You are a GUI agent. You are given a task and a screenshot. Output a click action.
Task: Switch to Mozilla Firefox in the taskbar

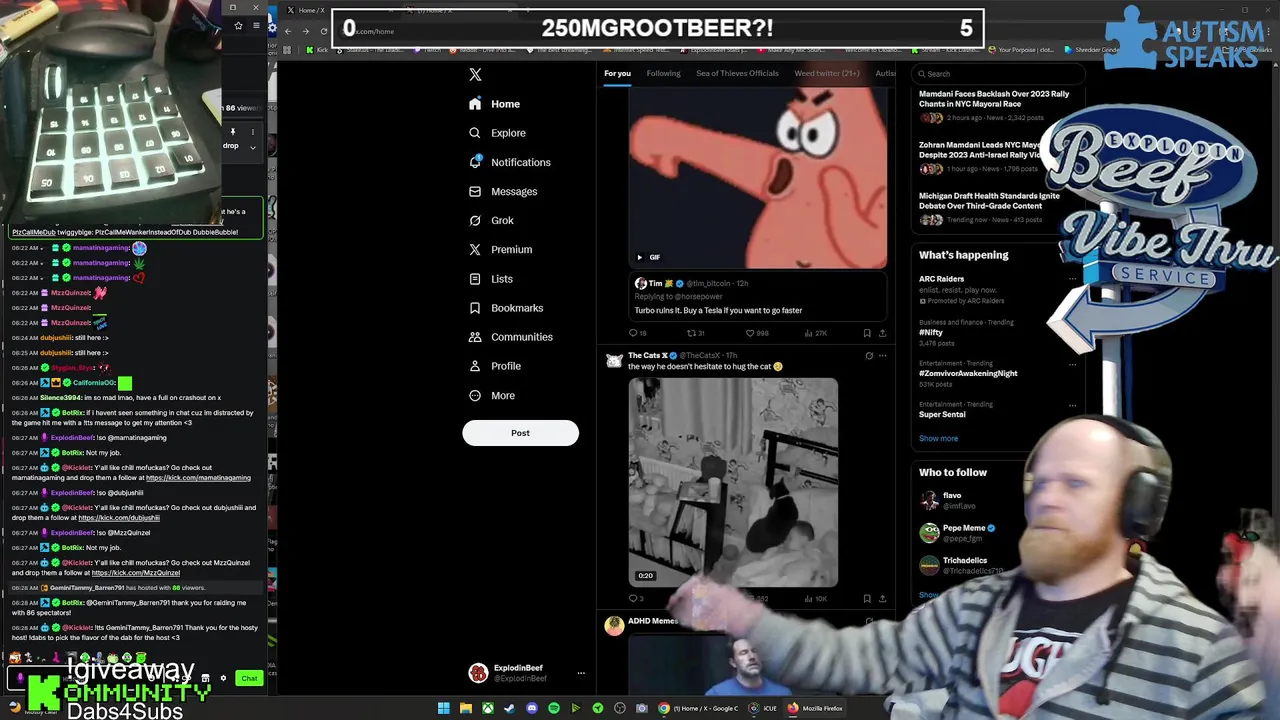coord(815,708)
